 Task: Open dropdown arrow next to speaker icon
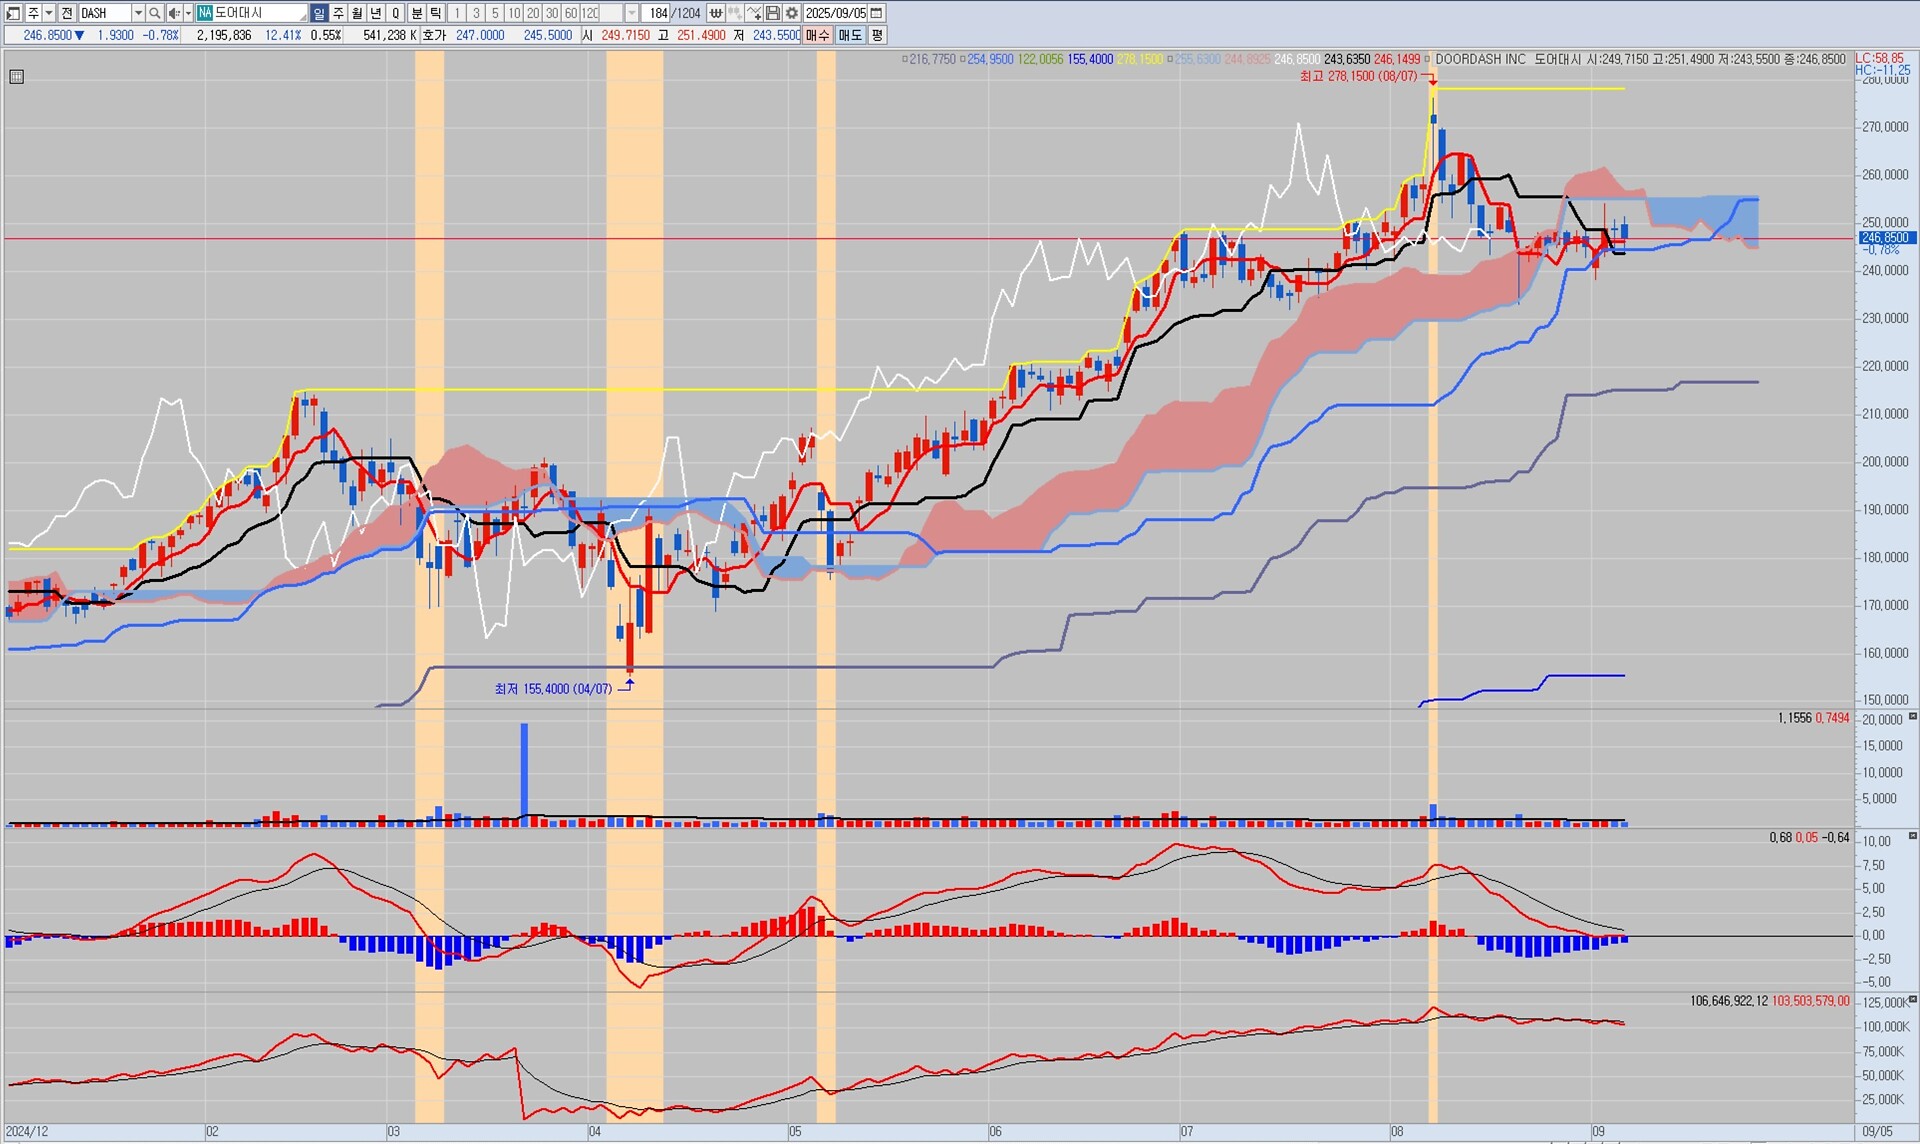click(x=188, y=13)
